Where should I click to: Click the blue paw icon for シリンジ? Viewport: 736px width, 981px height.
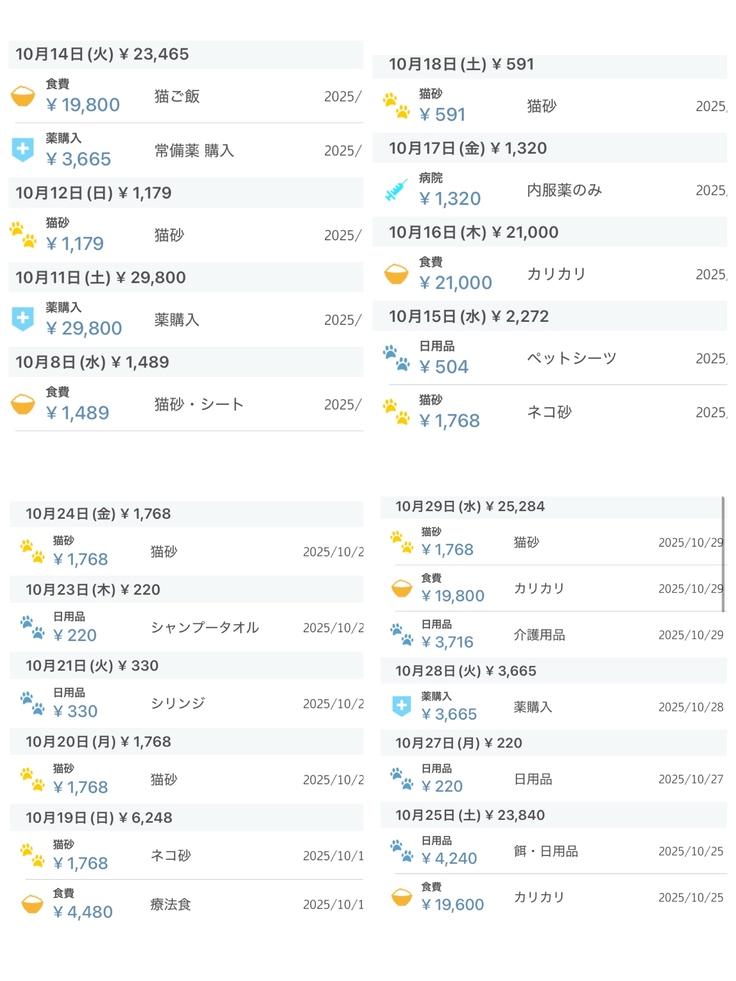[33, 703]
